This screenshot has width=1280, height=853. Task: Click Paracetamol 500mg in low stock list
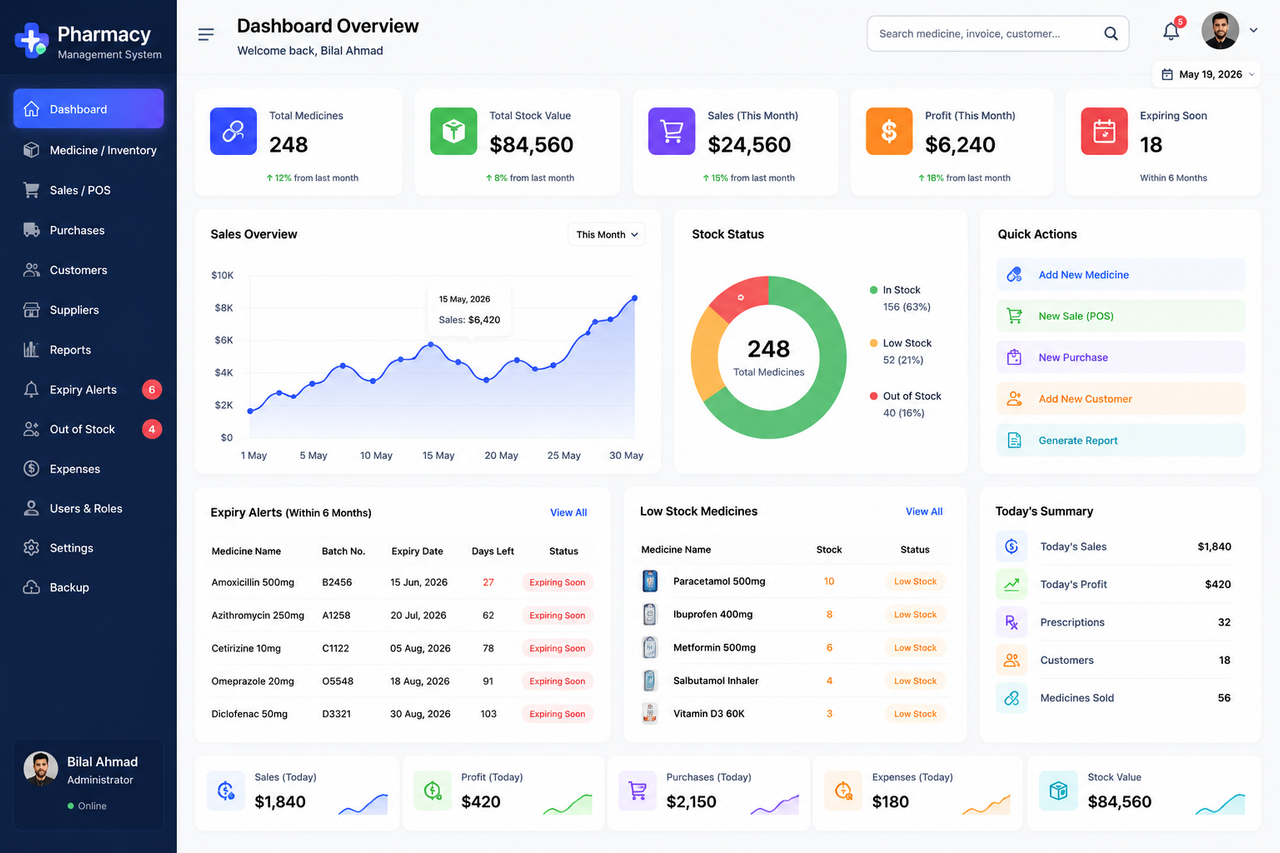[x=719, y=581]
